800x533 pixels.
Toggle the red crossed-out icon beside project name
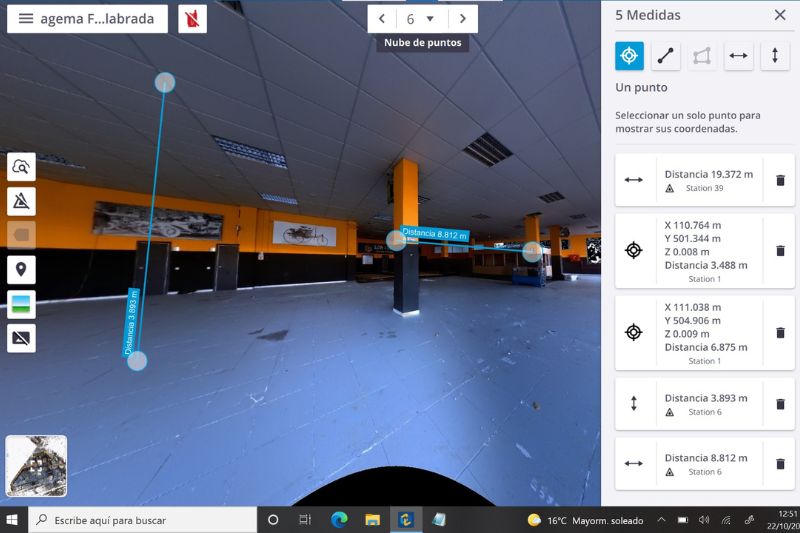[192, 19]
